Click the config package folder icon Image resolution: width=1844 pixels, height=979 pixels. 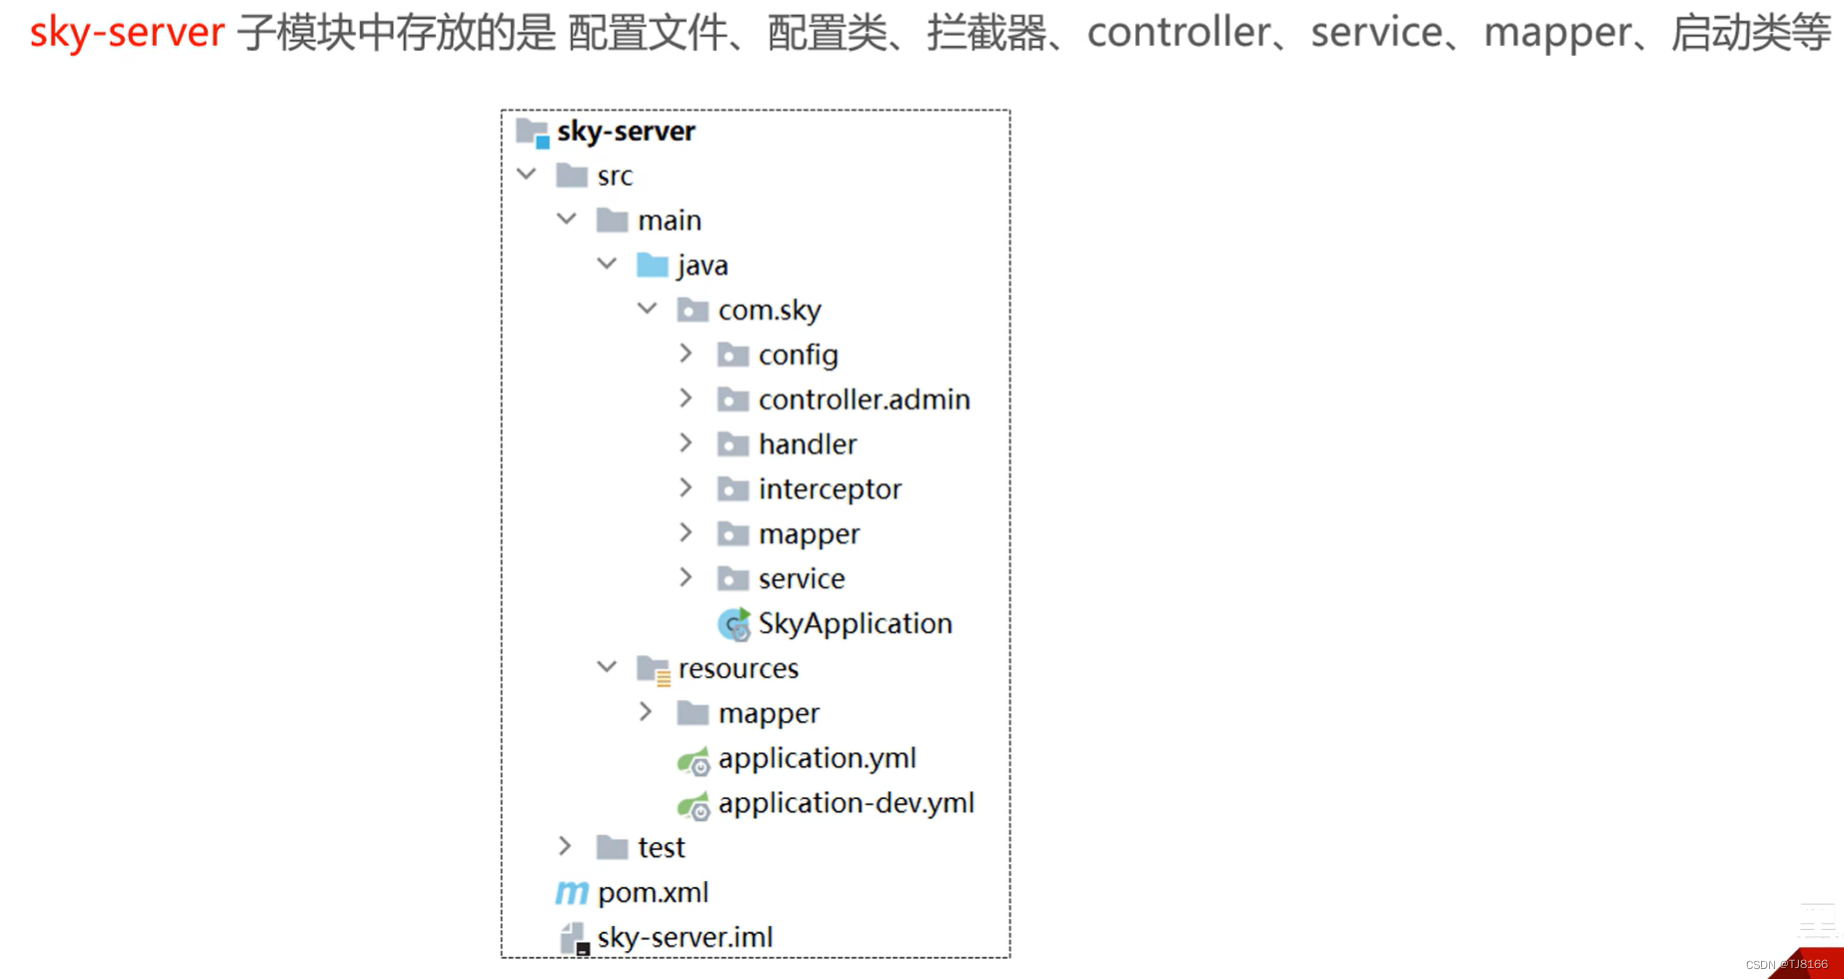[734, 354]
